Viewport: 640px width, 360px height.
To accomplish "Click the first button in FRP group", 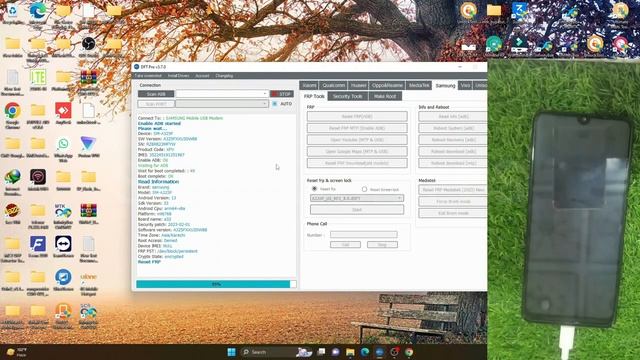I will pyautogui.click(x=357, y=116).
